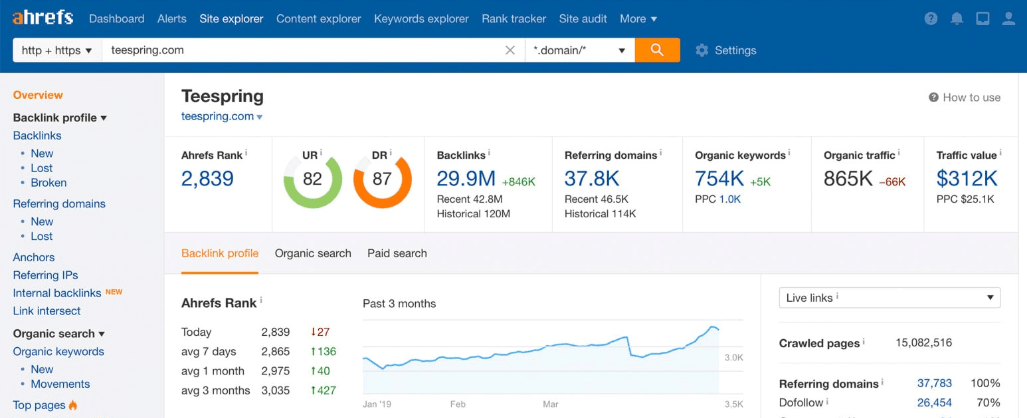Open the More menu in navigation
Screen dimensions: 1027x418
(638, 19)
